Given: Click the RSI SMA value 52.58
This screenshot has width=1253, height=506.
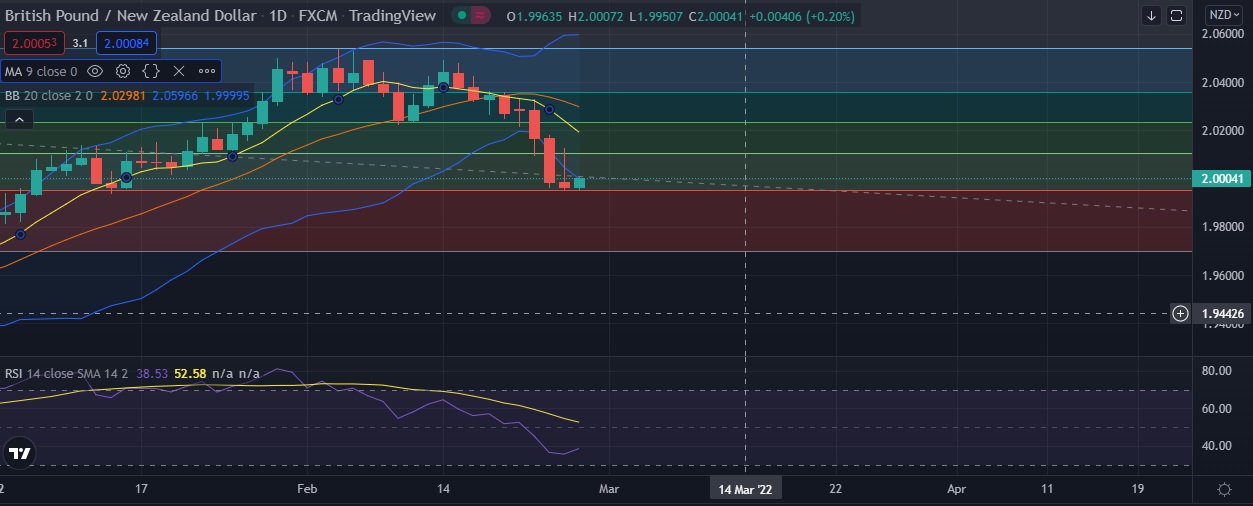Looking at the screenshot, I should (x=190, y=373).
